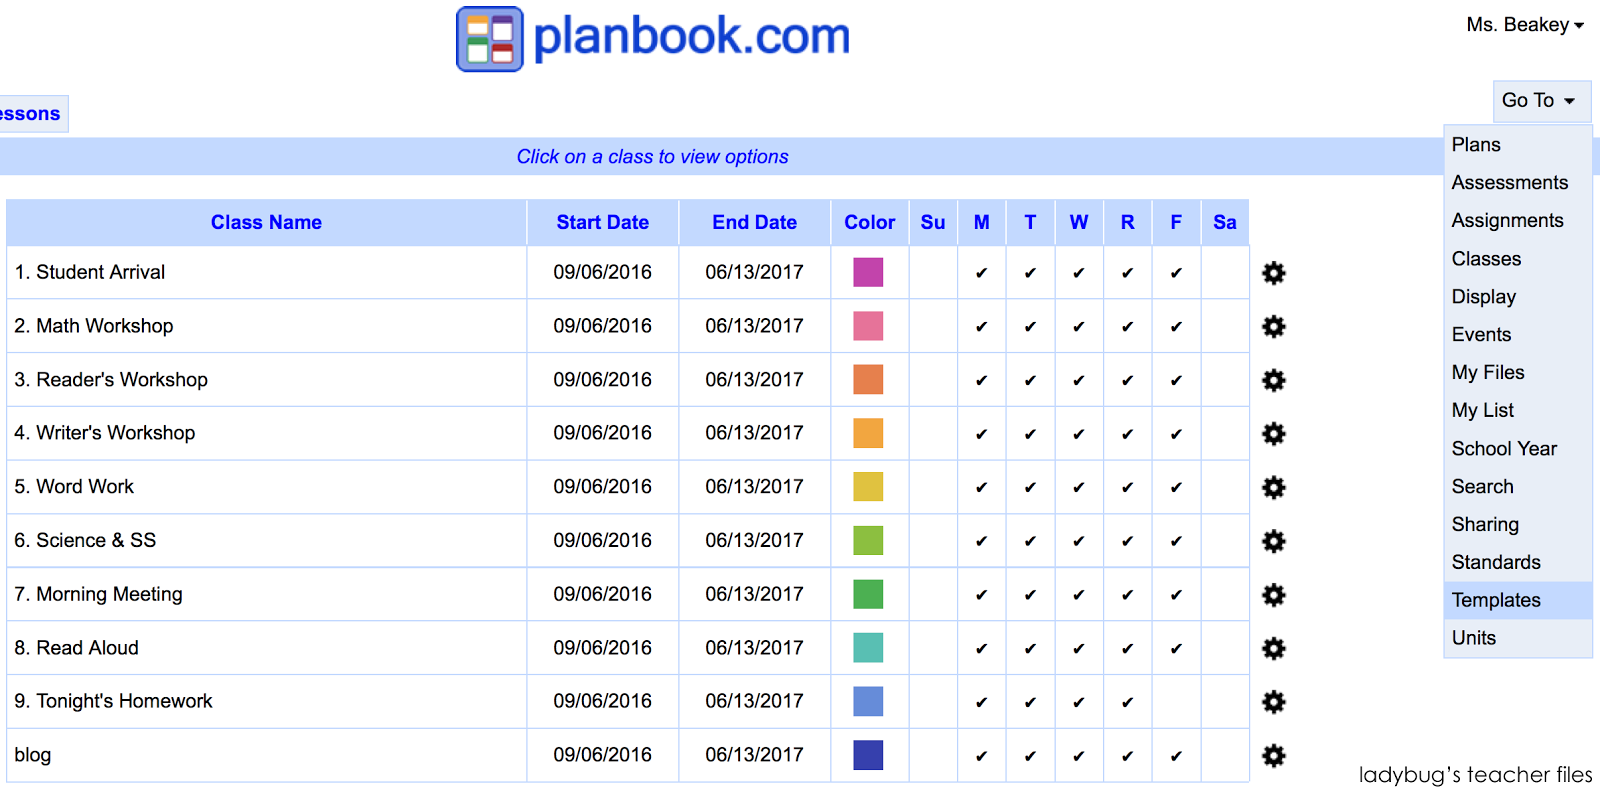Click the planbook.com logo icon
Screen dimensions: 1600x794
point(489,38)
